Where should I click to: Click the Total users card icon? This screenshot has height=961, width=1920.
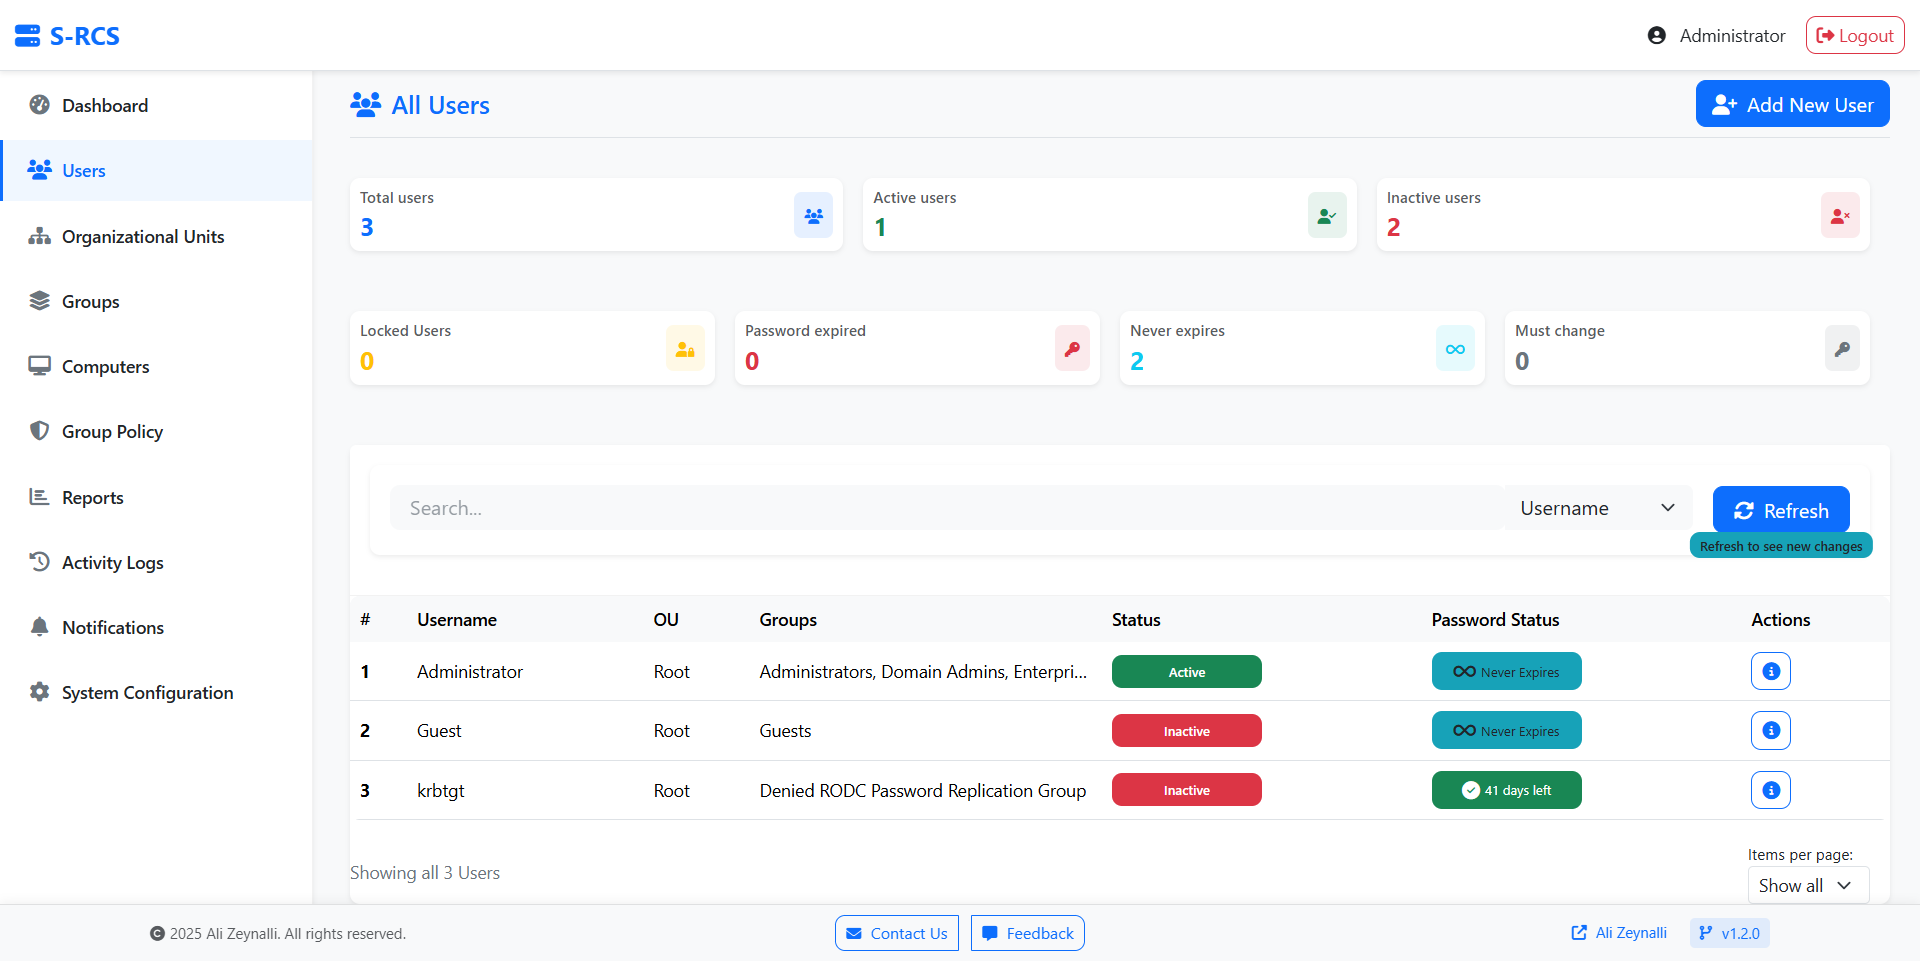coord(814,215)
